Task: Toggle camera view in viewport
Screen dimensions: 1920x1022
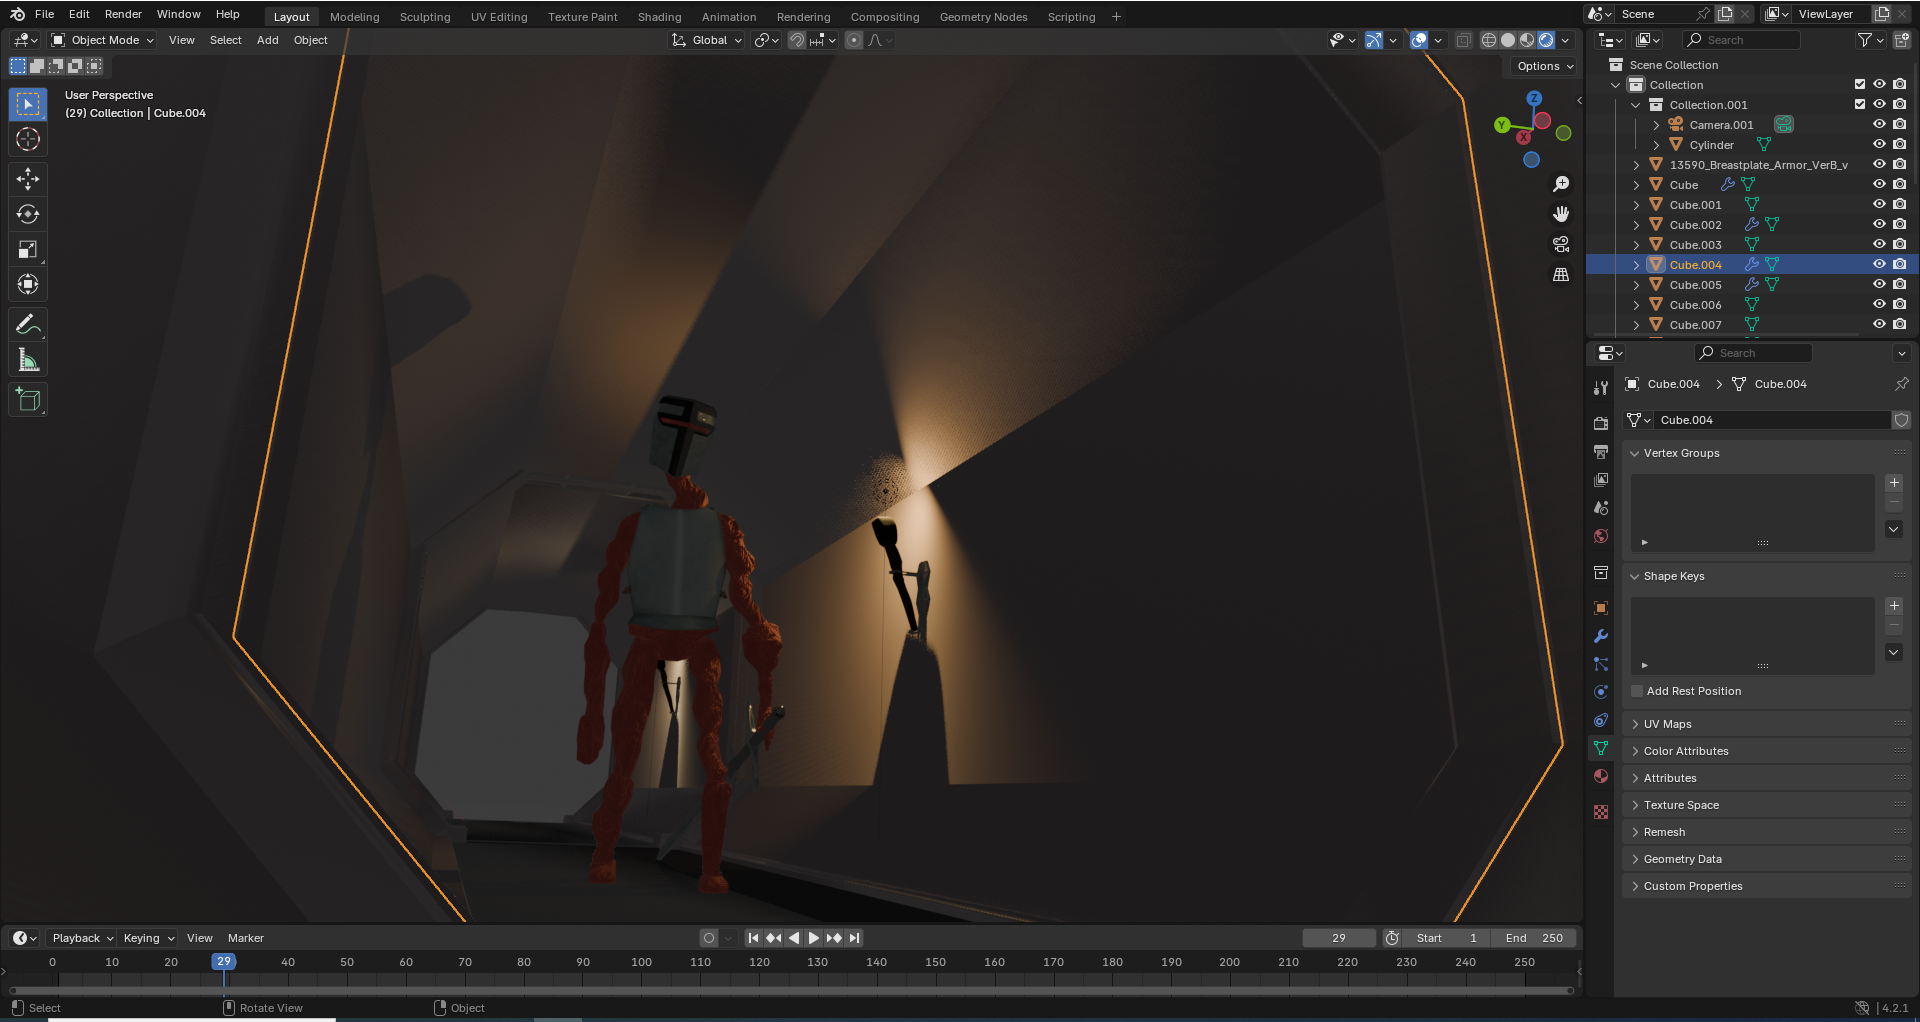Action: (x=1560, y=244)
